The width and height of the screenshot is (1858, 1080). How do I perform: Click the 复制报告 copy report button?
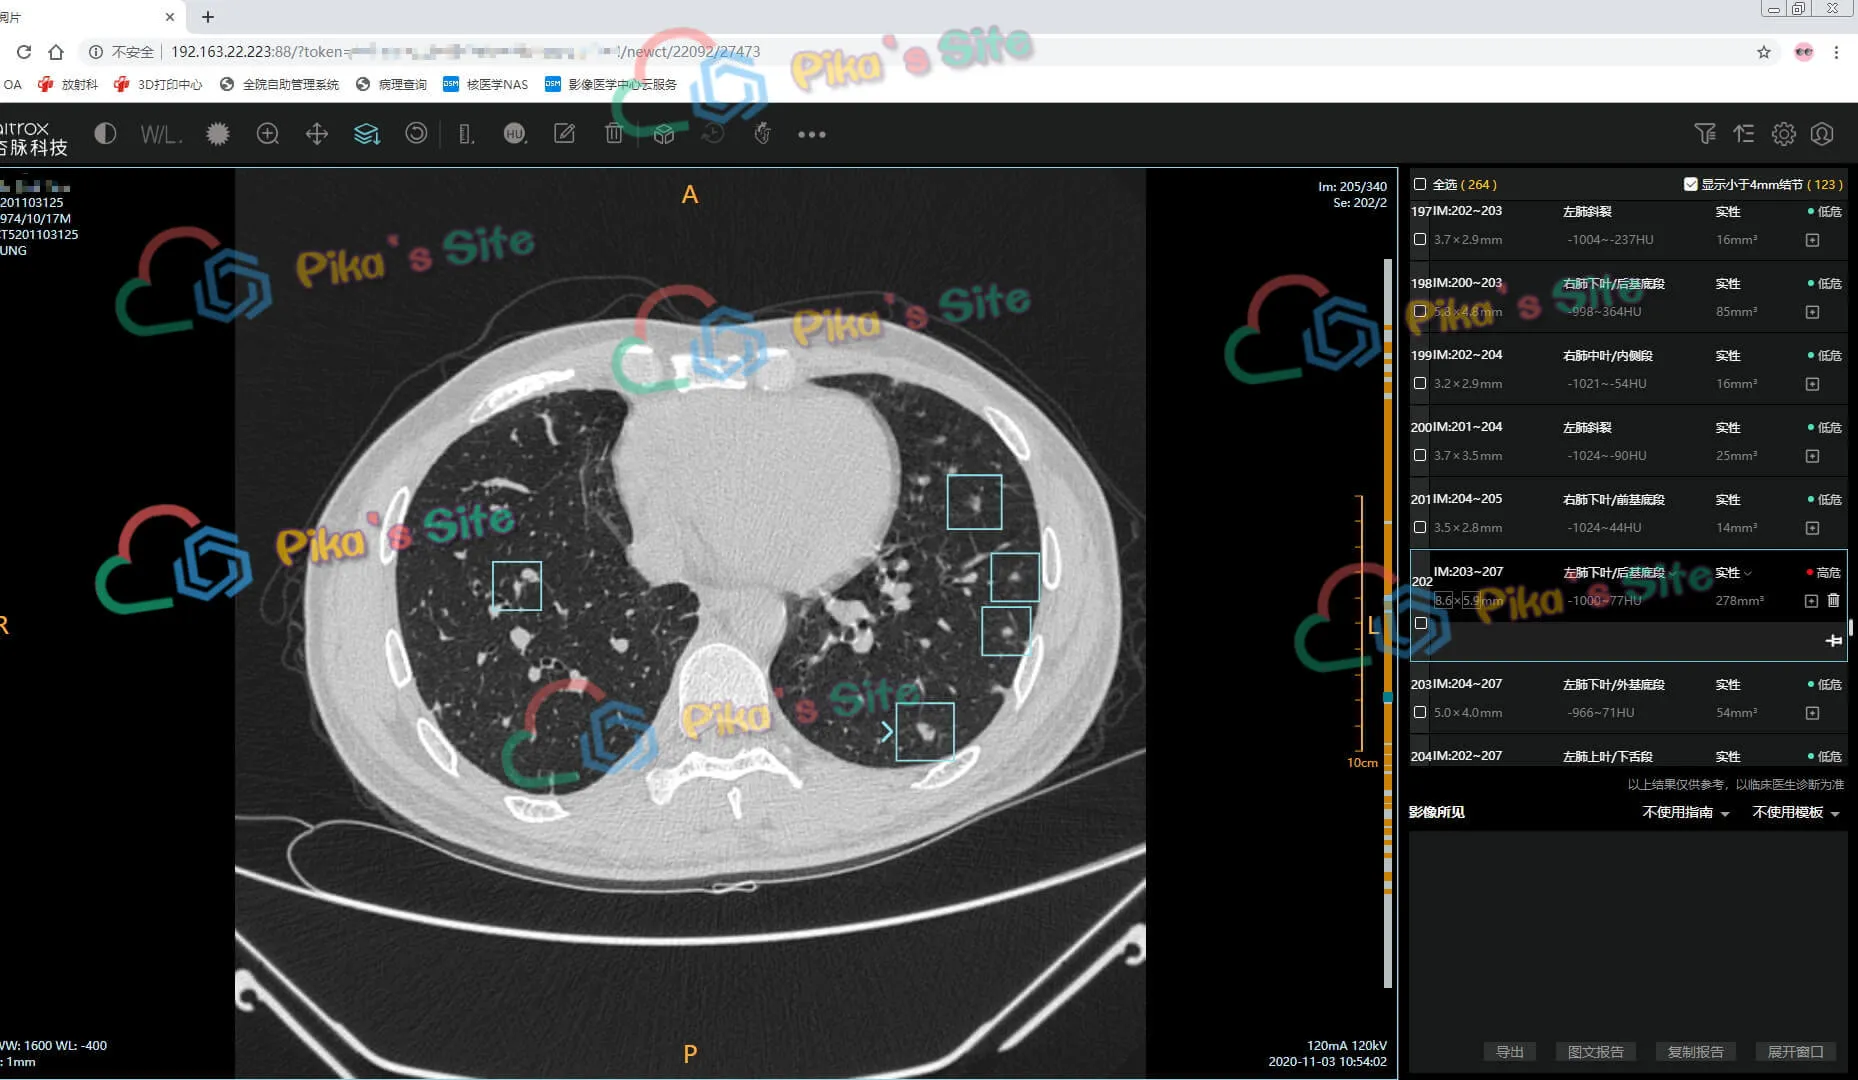[x=1695, y=1052]
